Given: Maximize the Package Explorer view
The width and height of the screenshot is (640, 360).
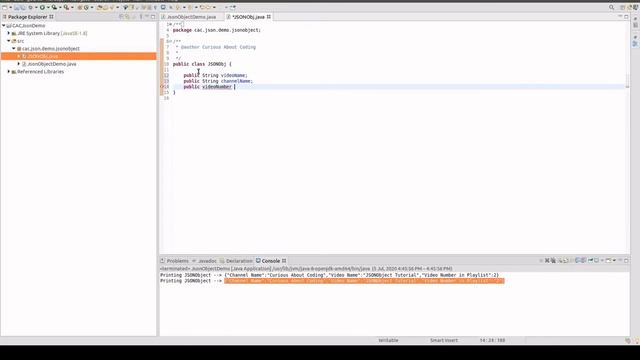Looking at the screenshot, I should (x=153, y=17).
